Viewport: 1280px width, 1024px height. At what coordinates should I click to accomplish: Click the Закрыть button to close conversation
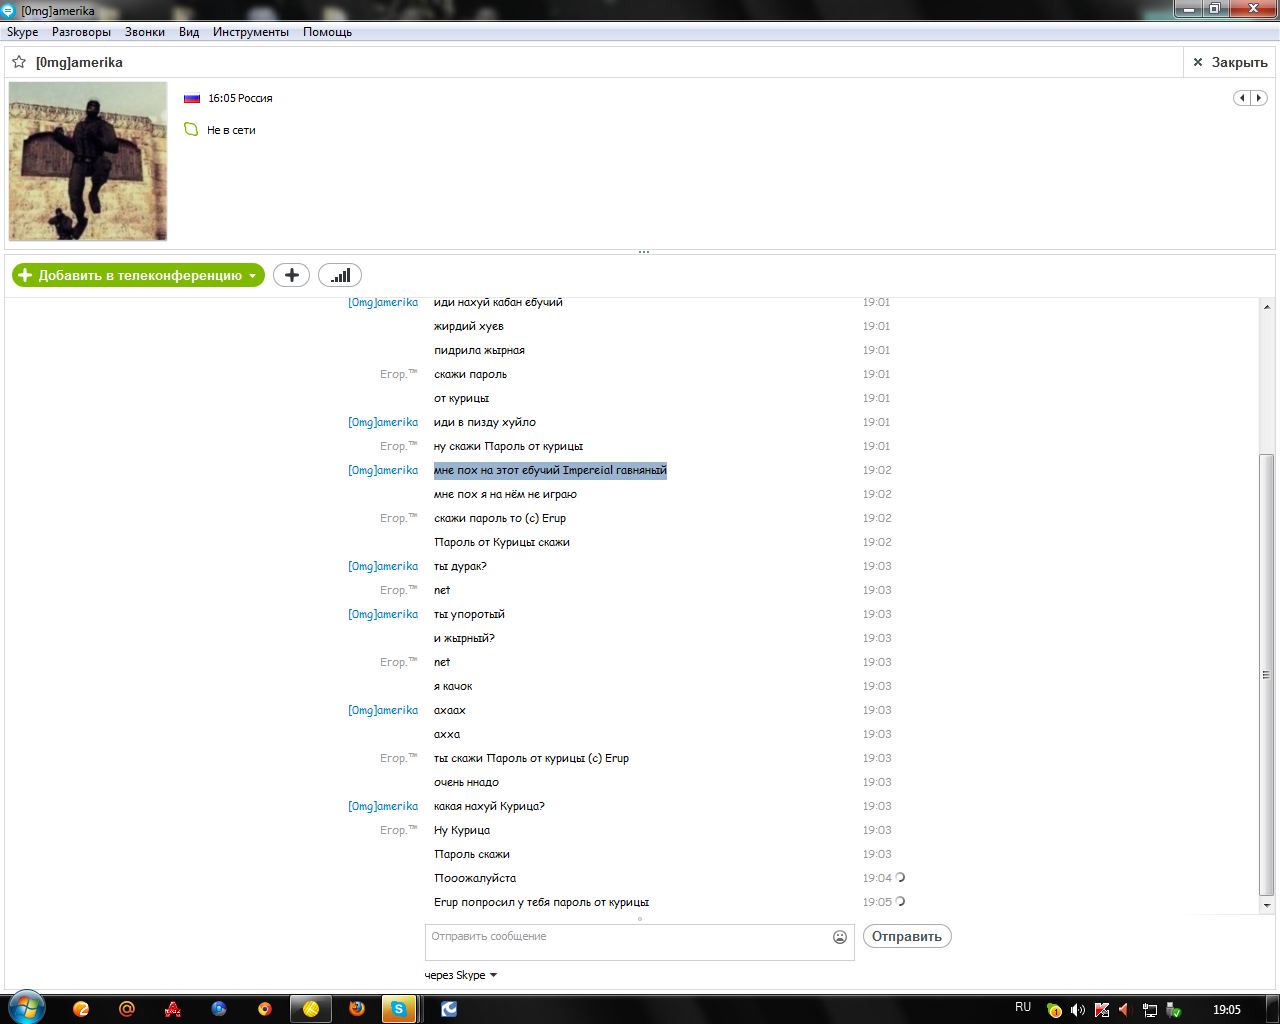pyautogui.click(x=1230, y=62)
